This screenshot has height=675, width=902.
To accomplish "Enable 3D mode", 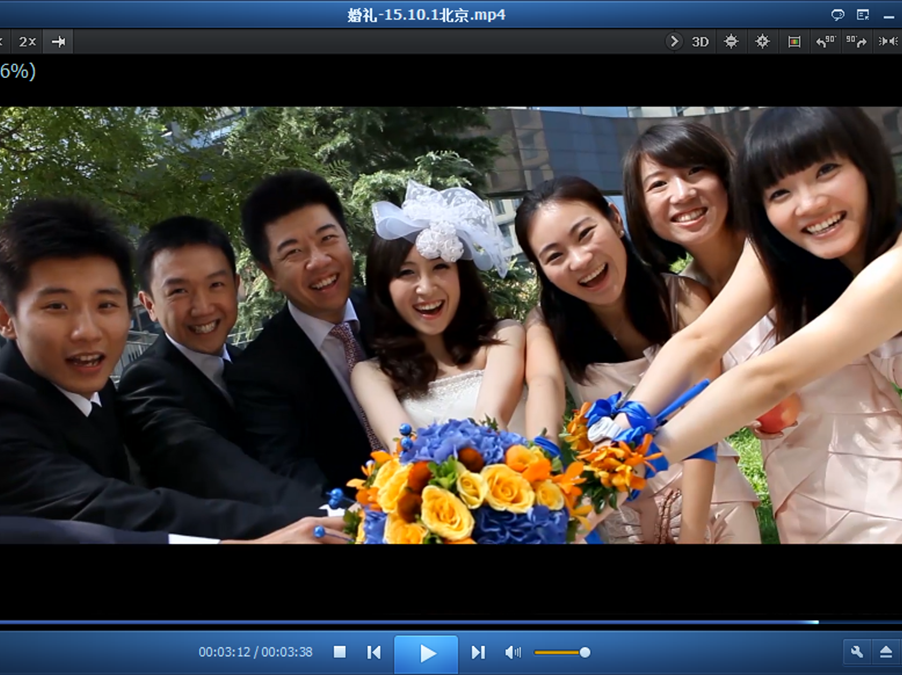I will click(700, 42).
